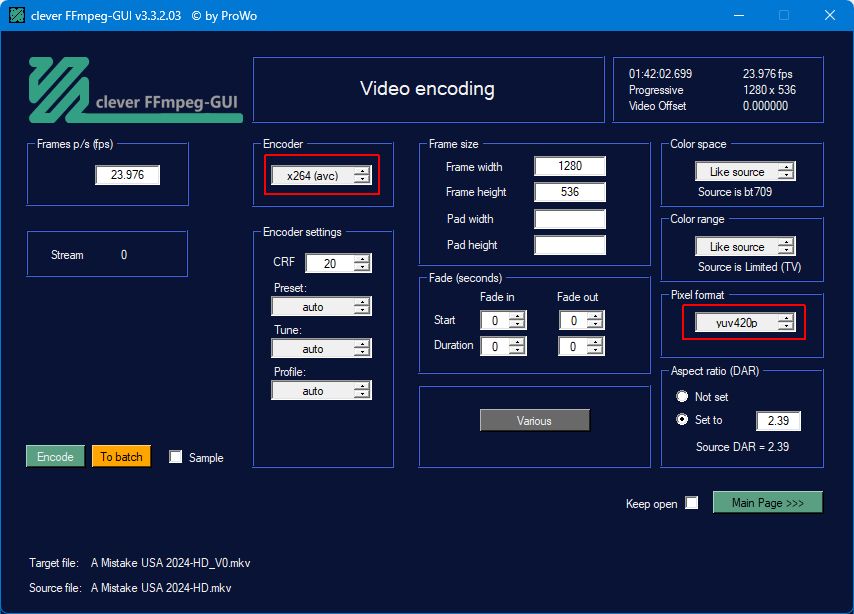854x614 pixels.
Task: Click the Frames p/s 23.976 input field
Action: [127, 175]
